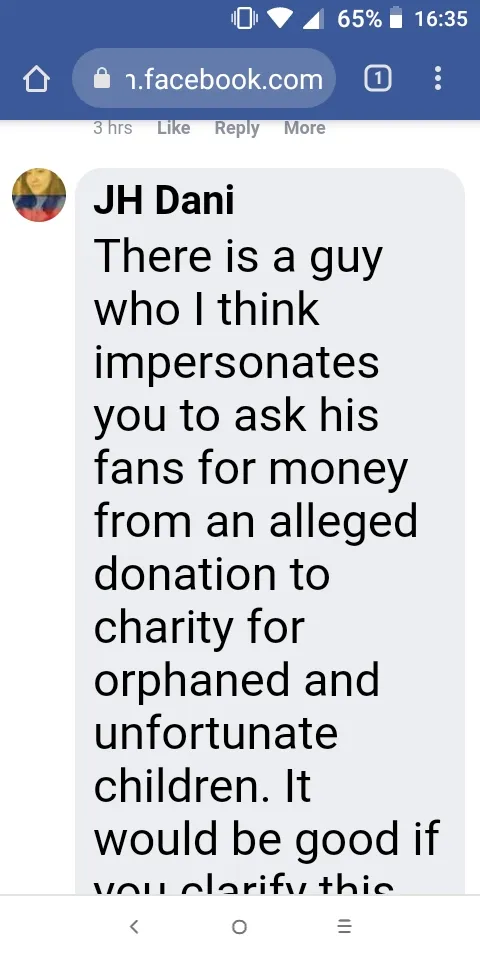
Task: Reply to the previous comment
Action: pos(237,128)
